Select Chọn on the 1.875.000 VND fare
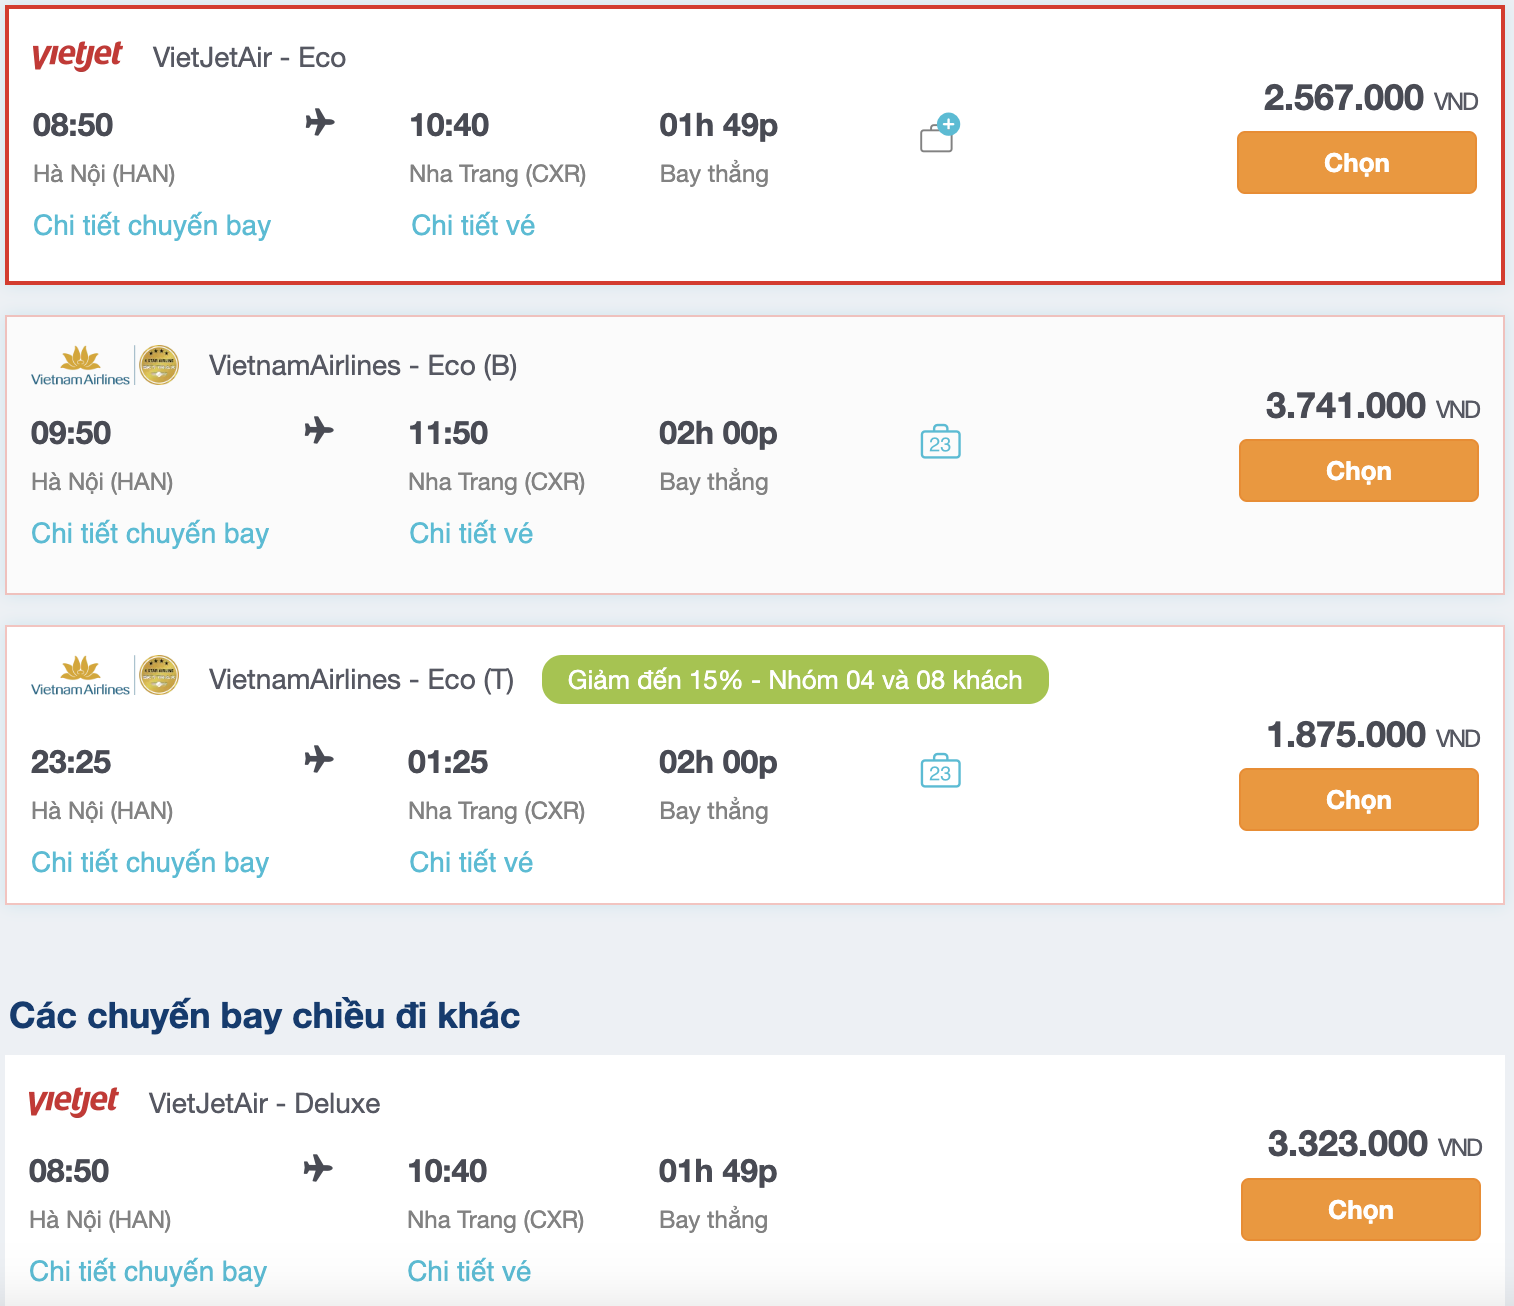Viewport: 1514px width, 1306px height. tap(1358, 799)
